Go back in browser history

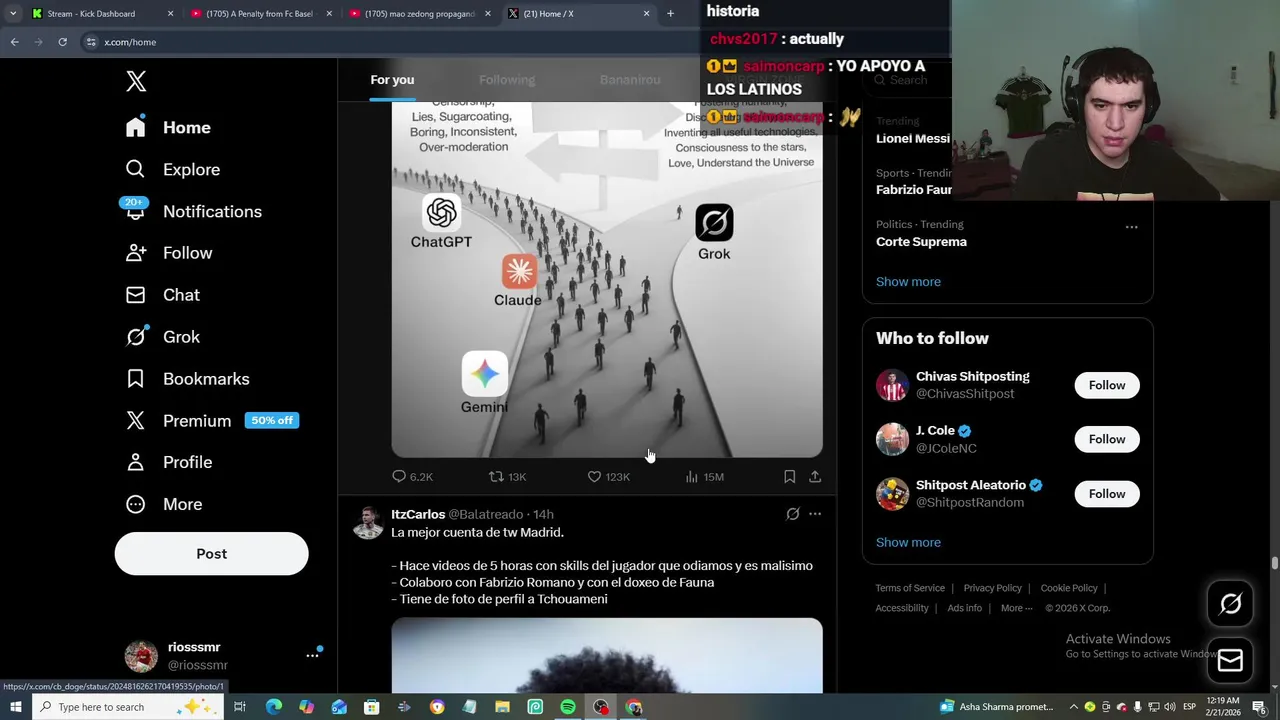(x=14, y=42)
